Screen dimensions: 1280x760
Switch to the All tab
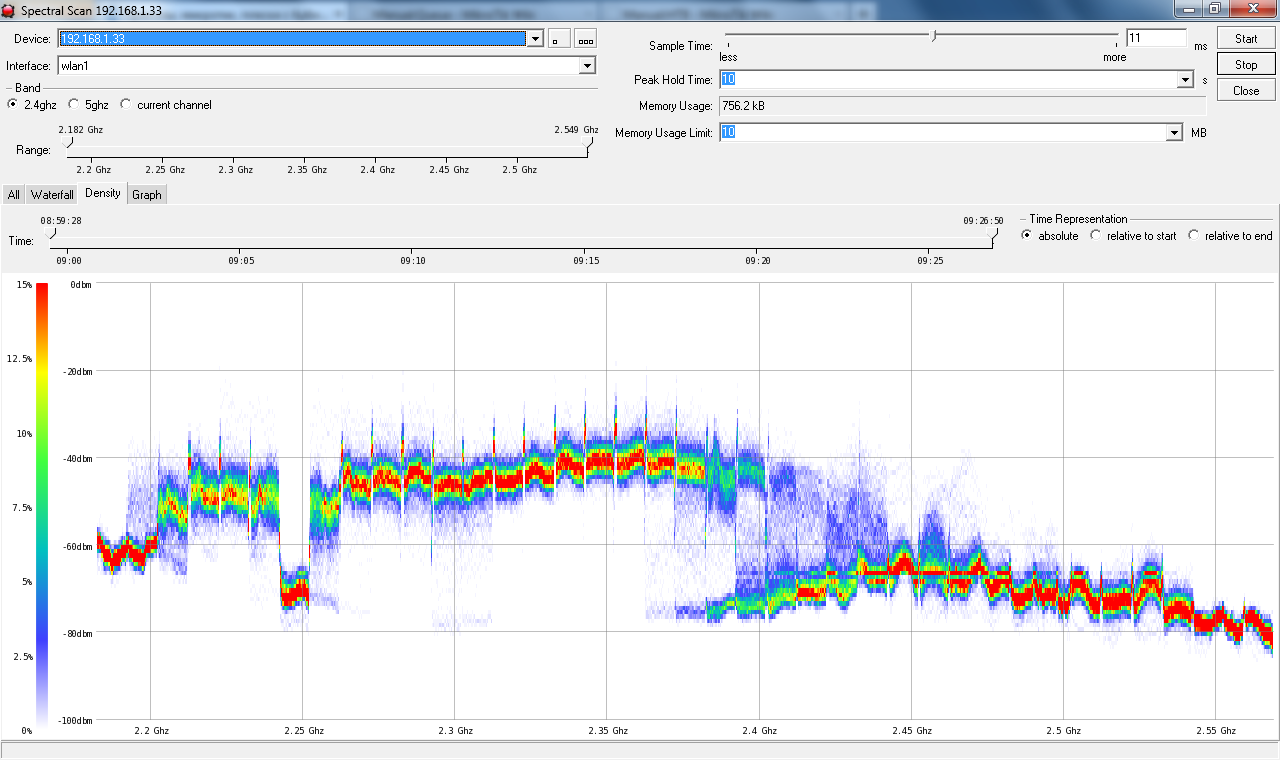(14, 195)
